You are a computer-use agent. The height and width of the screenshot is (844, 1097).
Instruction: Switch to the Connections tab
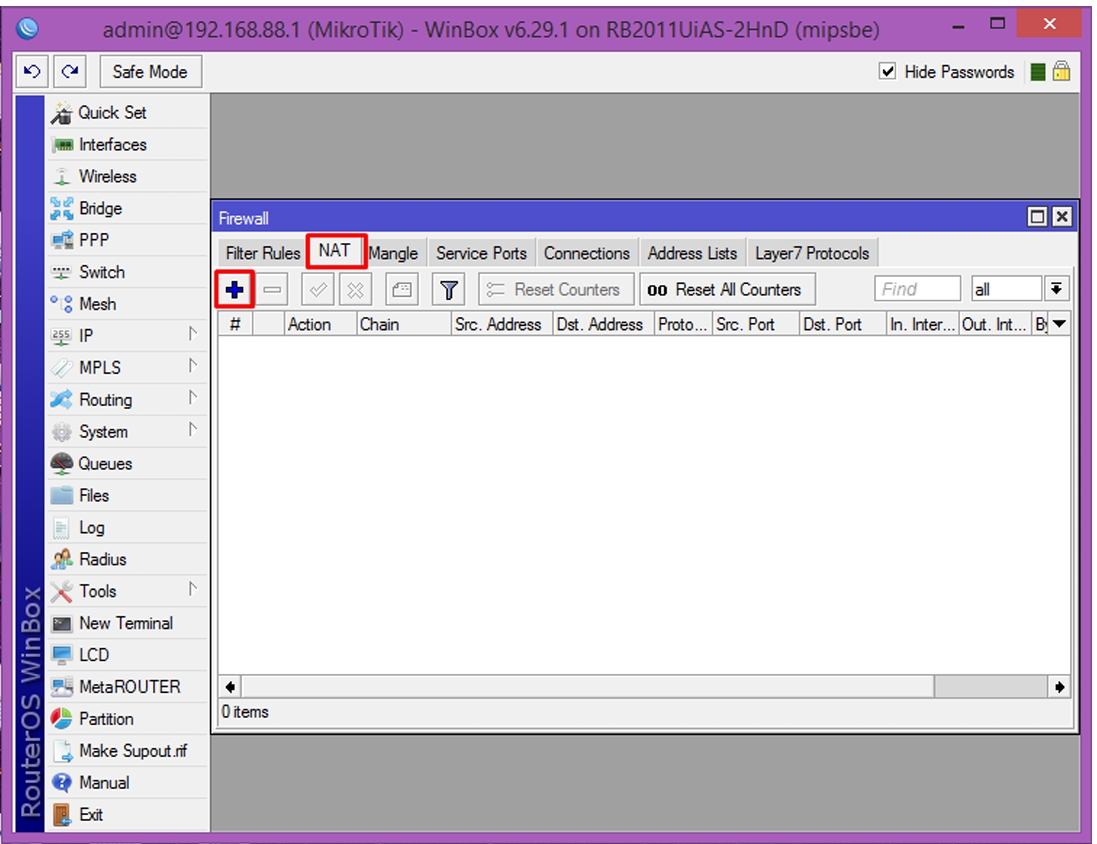(587, 253)
